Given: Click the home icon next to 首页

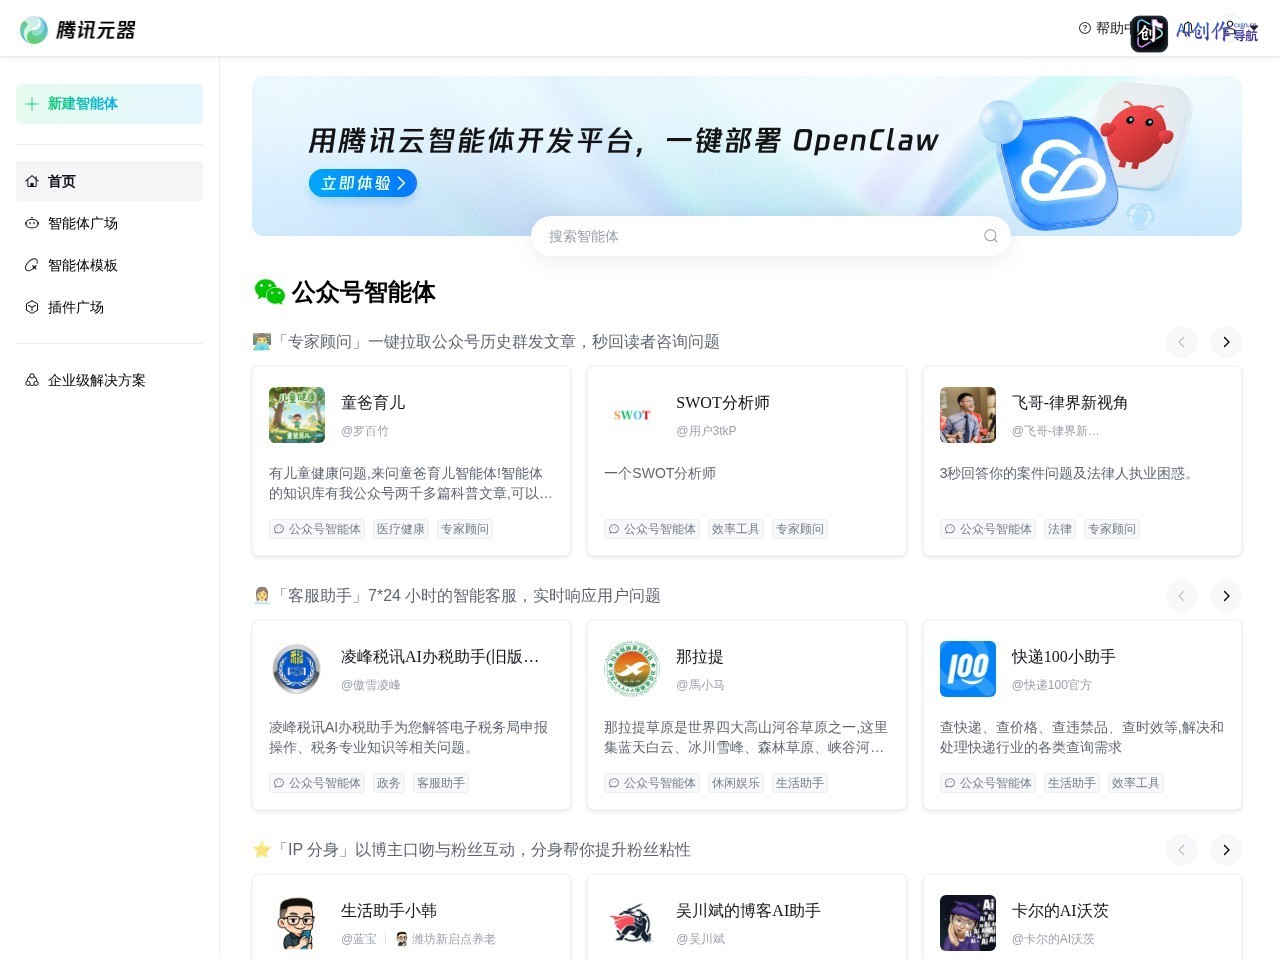Looking at the screenshot, I should point(32,181).
